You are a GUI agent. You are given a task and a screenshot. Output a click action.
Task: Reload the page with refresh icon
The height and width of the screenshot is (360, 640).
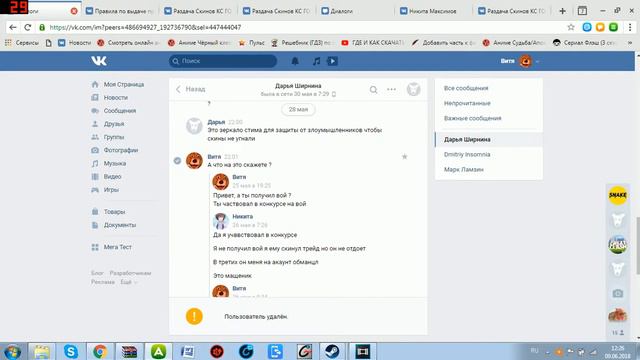[x=28, y=27]
